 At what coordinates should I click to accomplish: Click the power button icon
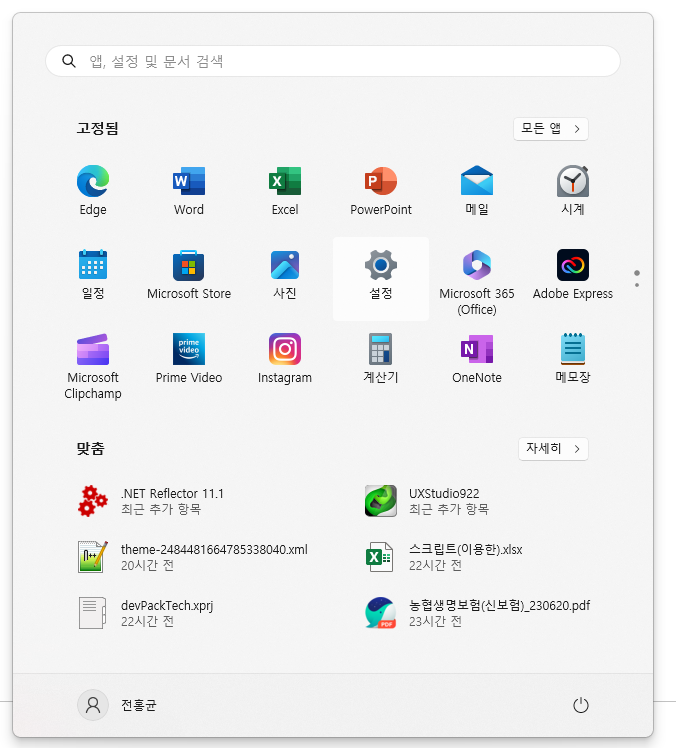[580, 705]
